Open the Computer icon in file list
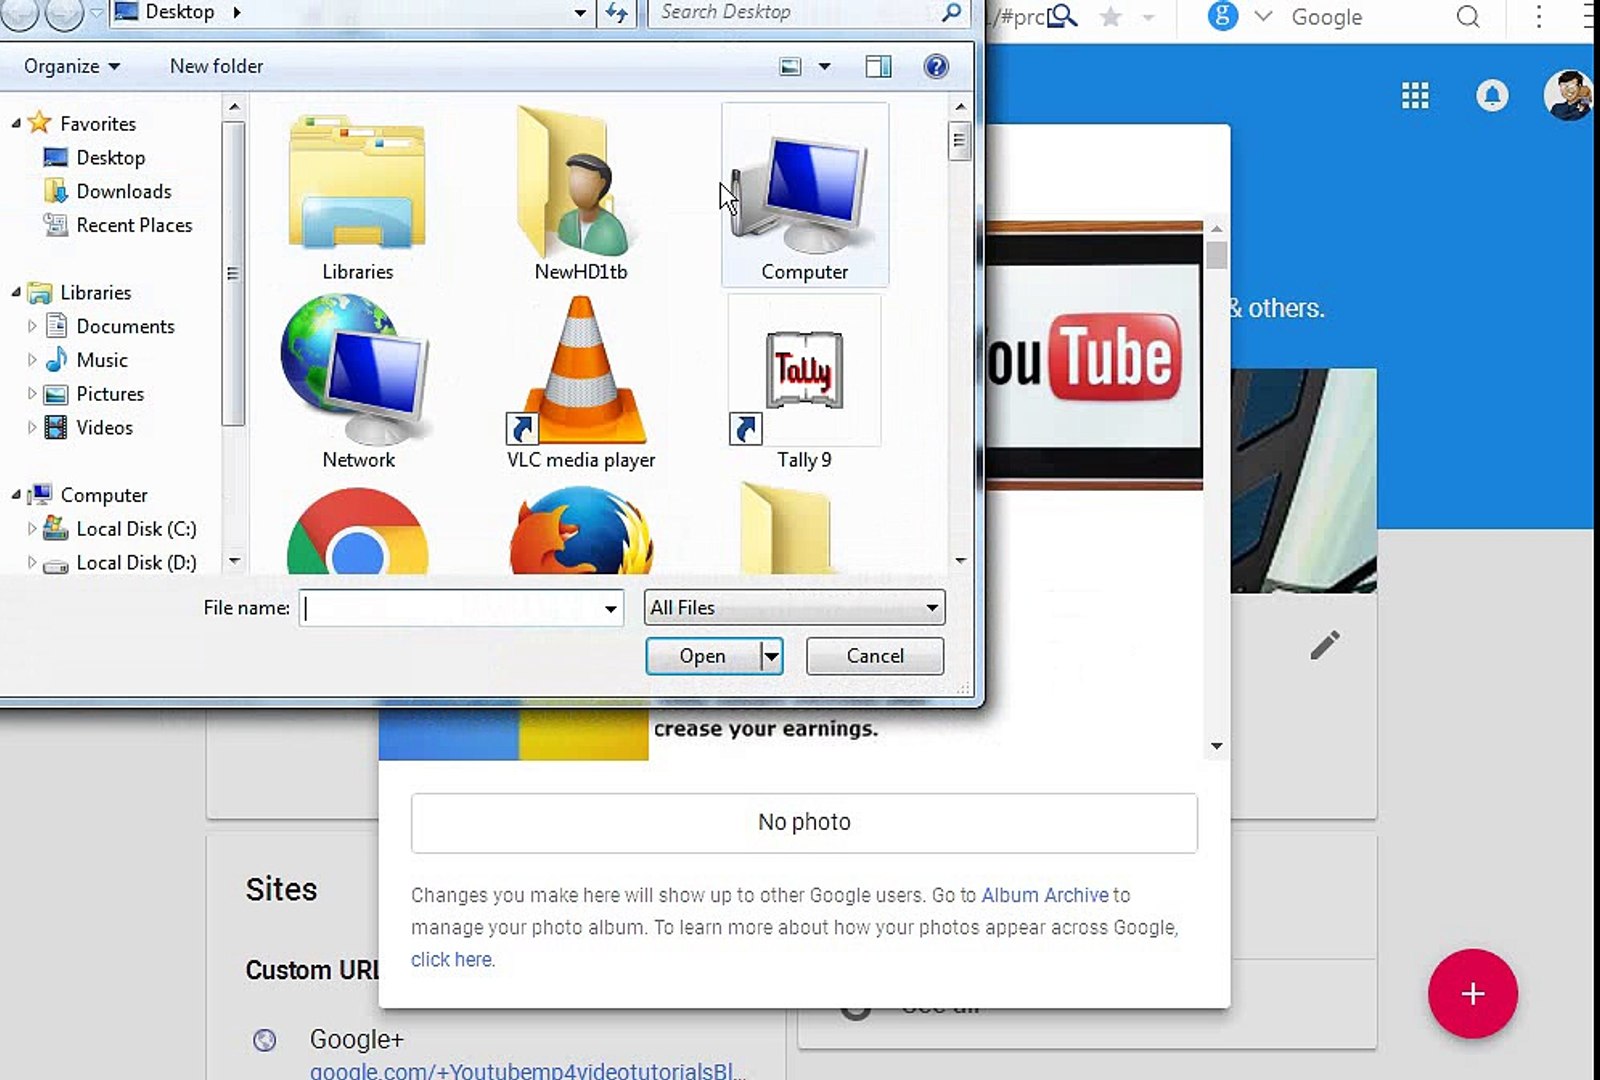The width and height of the screenshot is (1600, 1080). point(804,193)
